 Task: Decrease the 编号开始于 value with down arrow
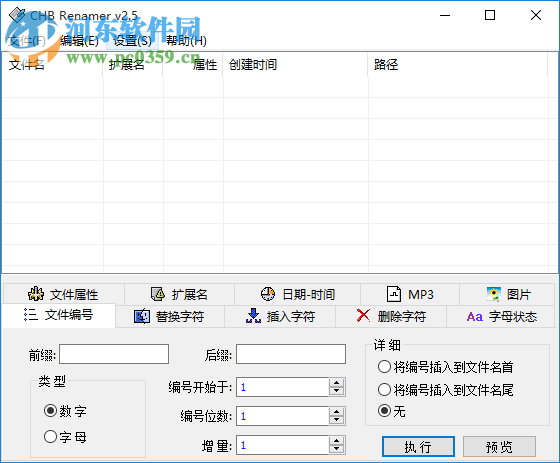coord(336,392)
